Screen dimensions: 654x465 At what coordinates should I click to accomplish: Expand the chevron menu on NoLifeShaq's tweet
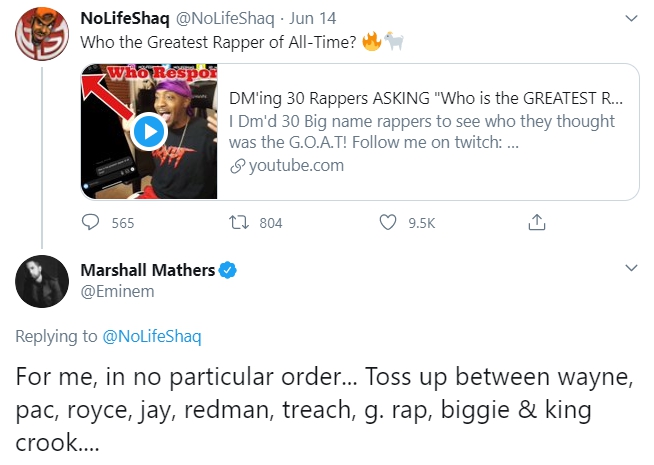(x=629, y=18)
